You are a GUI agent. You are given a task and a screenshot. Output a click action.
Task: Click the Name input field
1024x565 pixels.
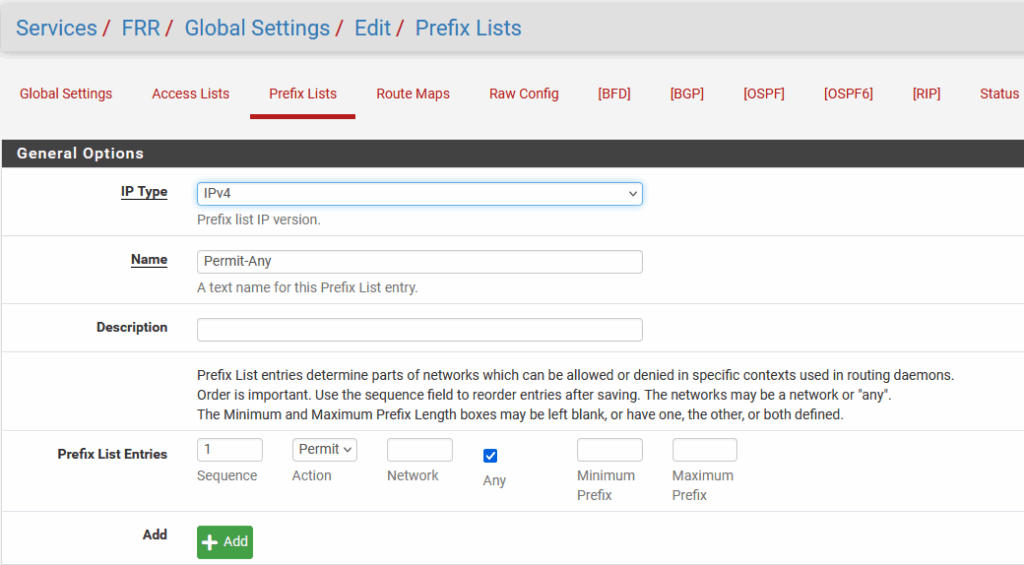click(x=419, y=262)
